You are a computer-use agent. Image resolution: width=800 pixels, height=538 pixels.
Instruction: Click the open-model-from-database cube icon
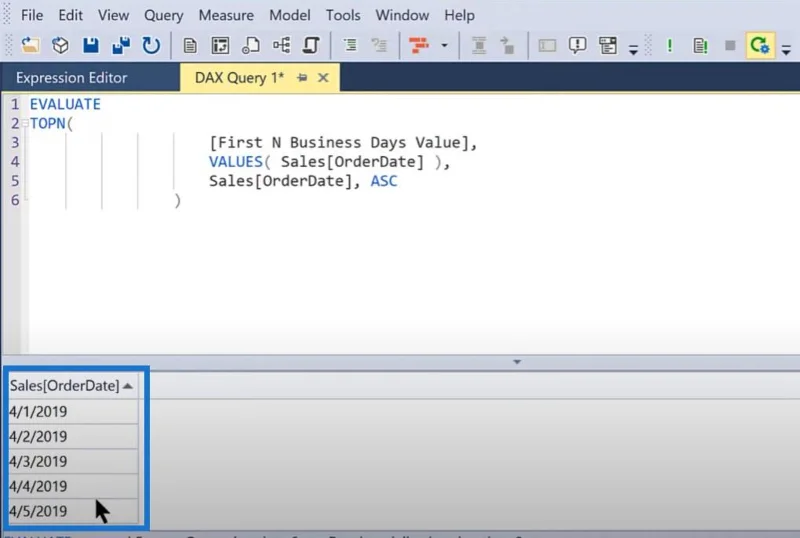click(x=60, y=46)
